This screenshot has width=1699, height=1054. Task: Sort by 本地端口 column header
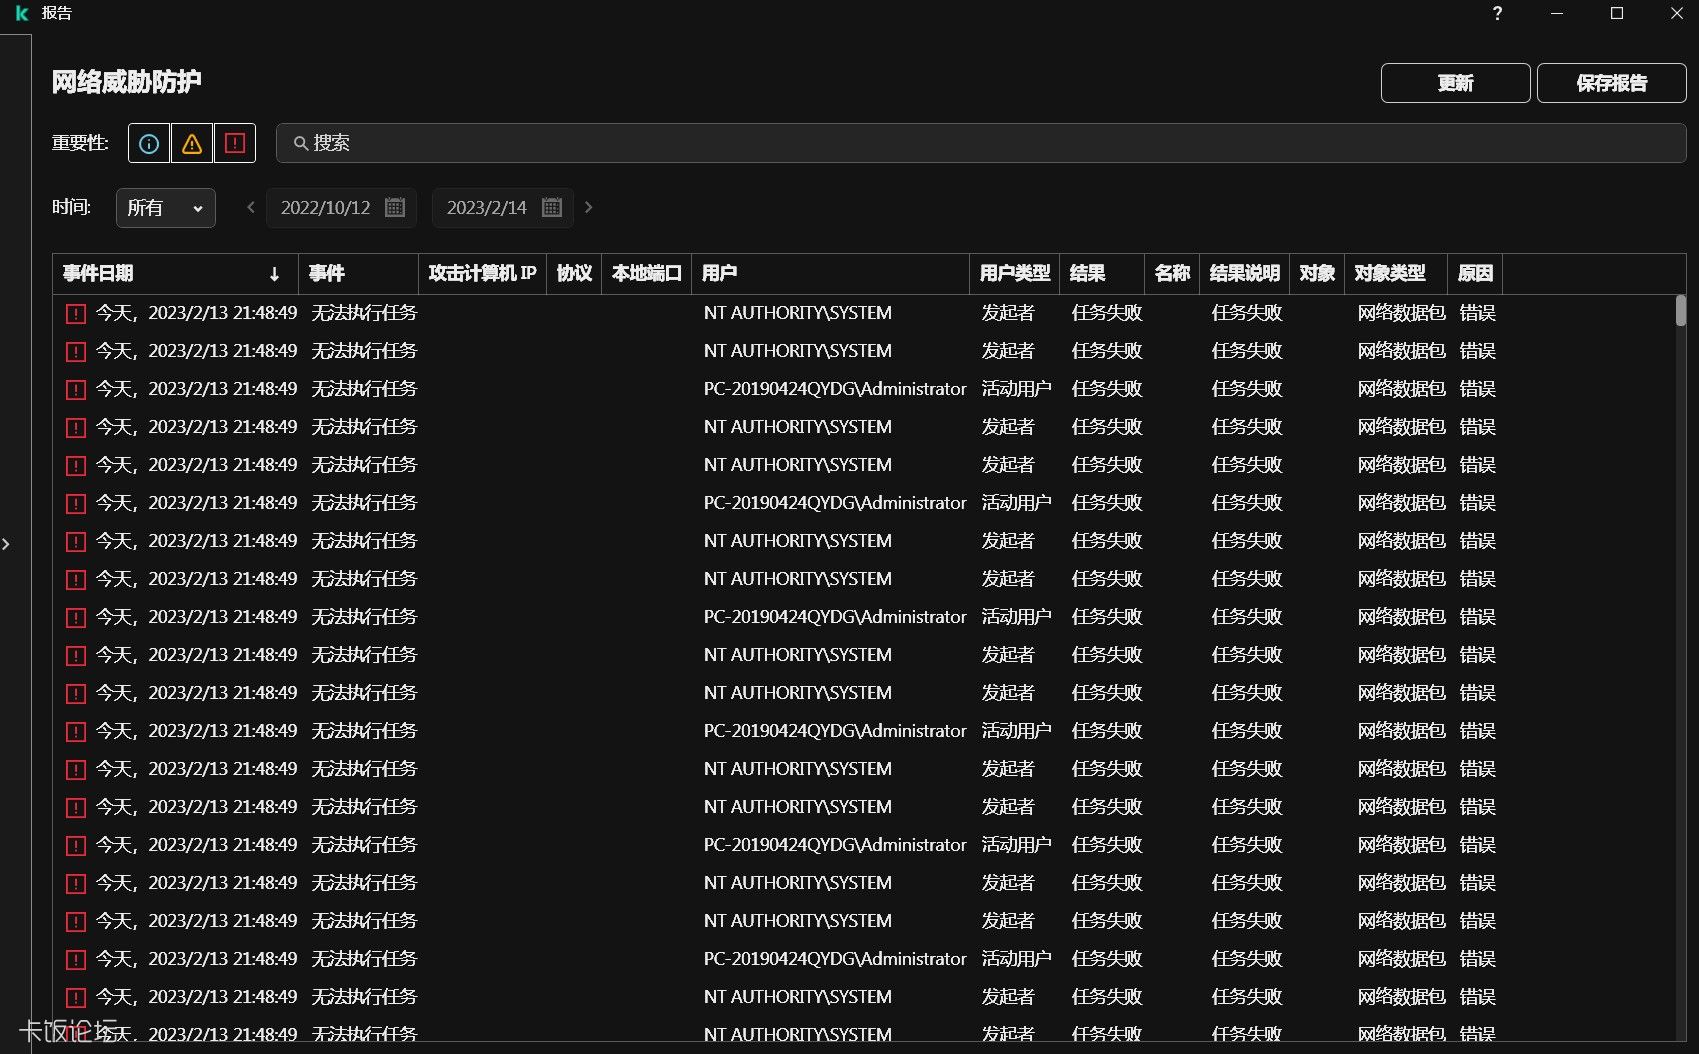point(646,273)
